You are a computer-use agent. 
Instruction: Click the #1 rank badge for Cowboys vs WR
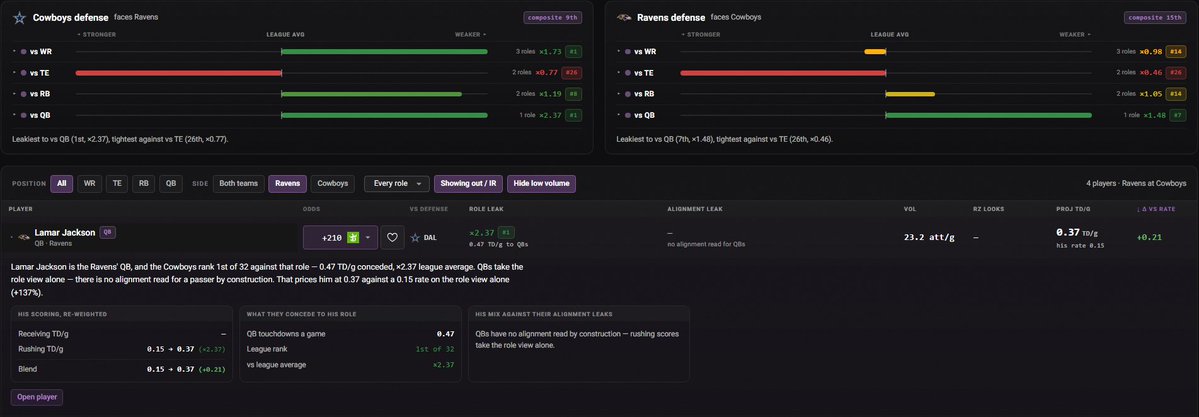pos(574,51)
